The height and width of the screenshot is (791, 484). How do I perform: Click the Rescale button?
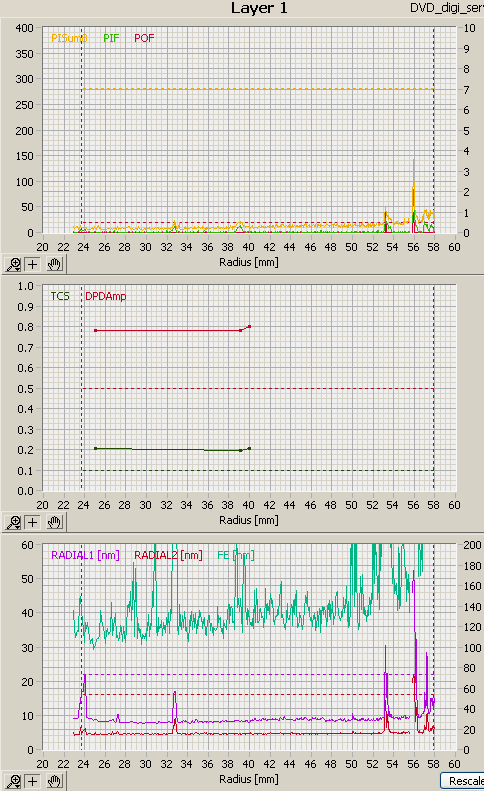(463, 781)
